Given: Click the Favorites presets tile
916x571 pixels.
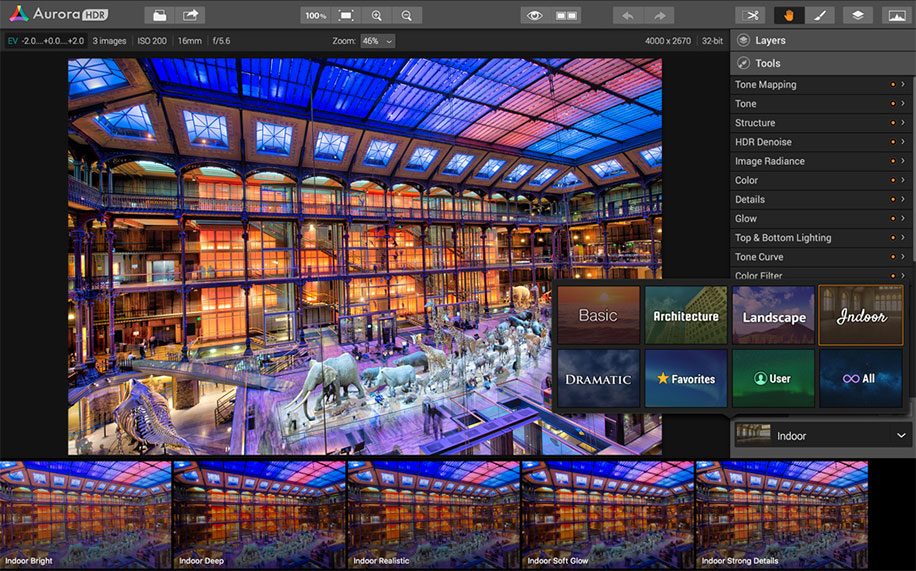Looking at the screenshot, I should (x=686, y=378).
